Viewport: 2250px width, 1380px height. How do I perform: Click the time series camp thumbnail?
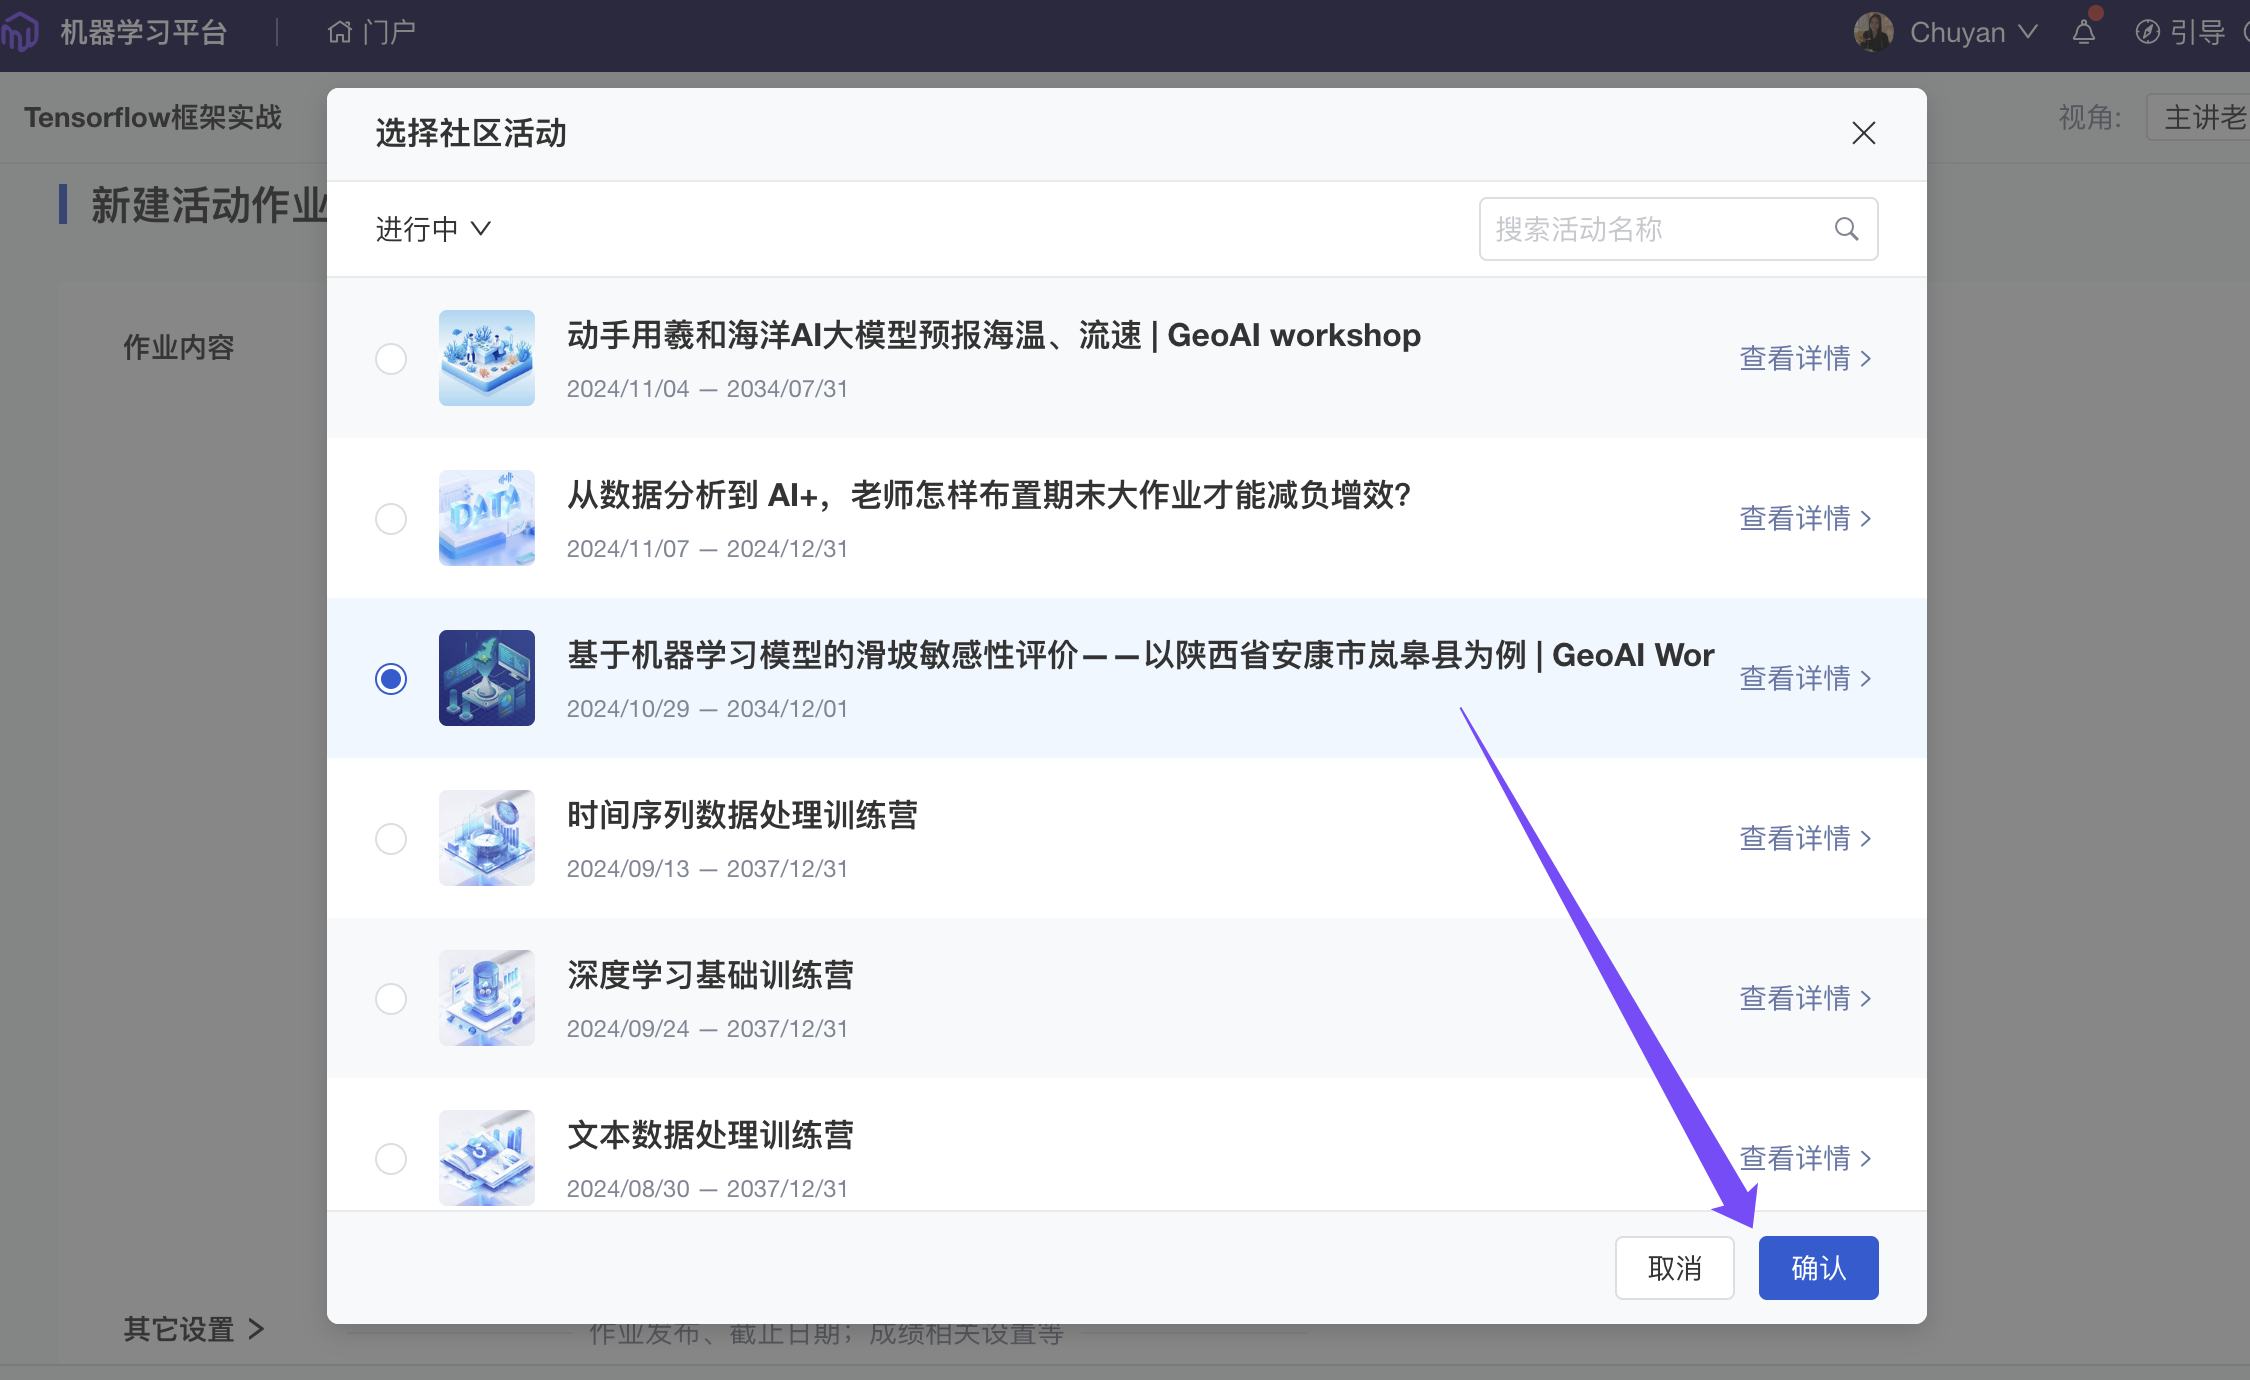[486, 838]
